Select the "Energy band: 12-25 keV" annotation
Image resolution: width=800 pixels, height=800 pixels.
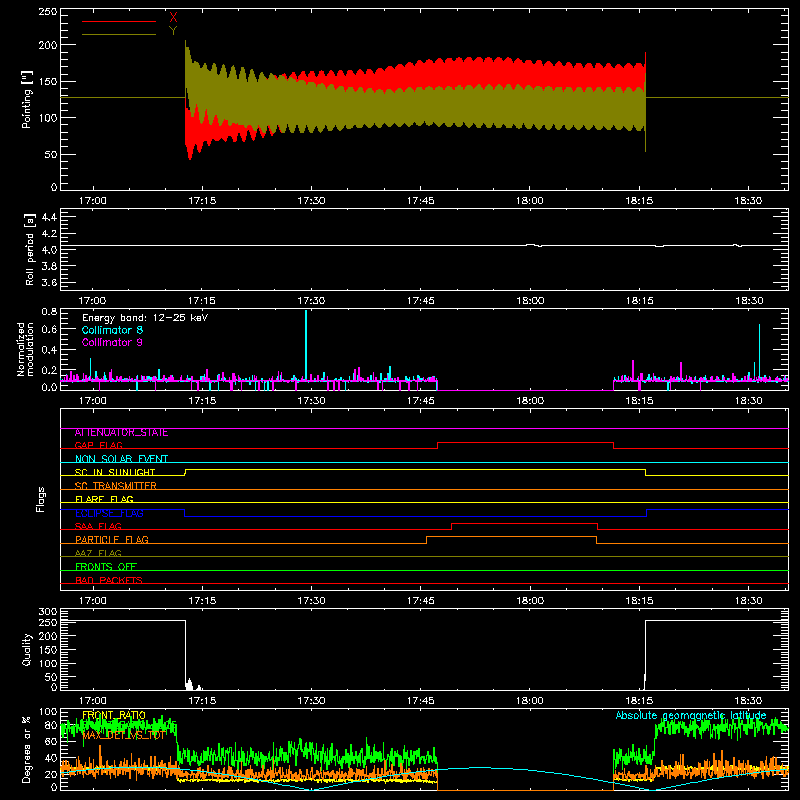pyautogui.click(x=145, y=318)
